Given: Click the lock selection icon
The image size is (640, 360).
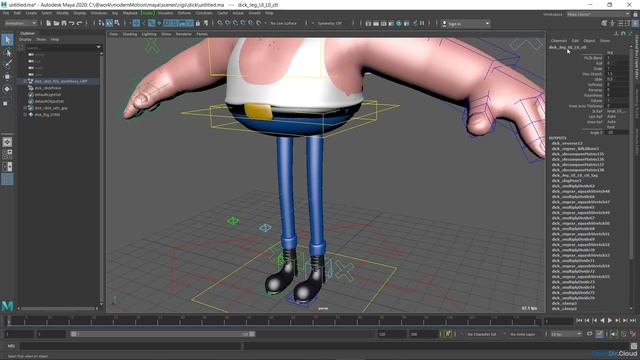Looking at the screenshot, I should [198, 23].
